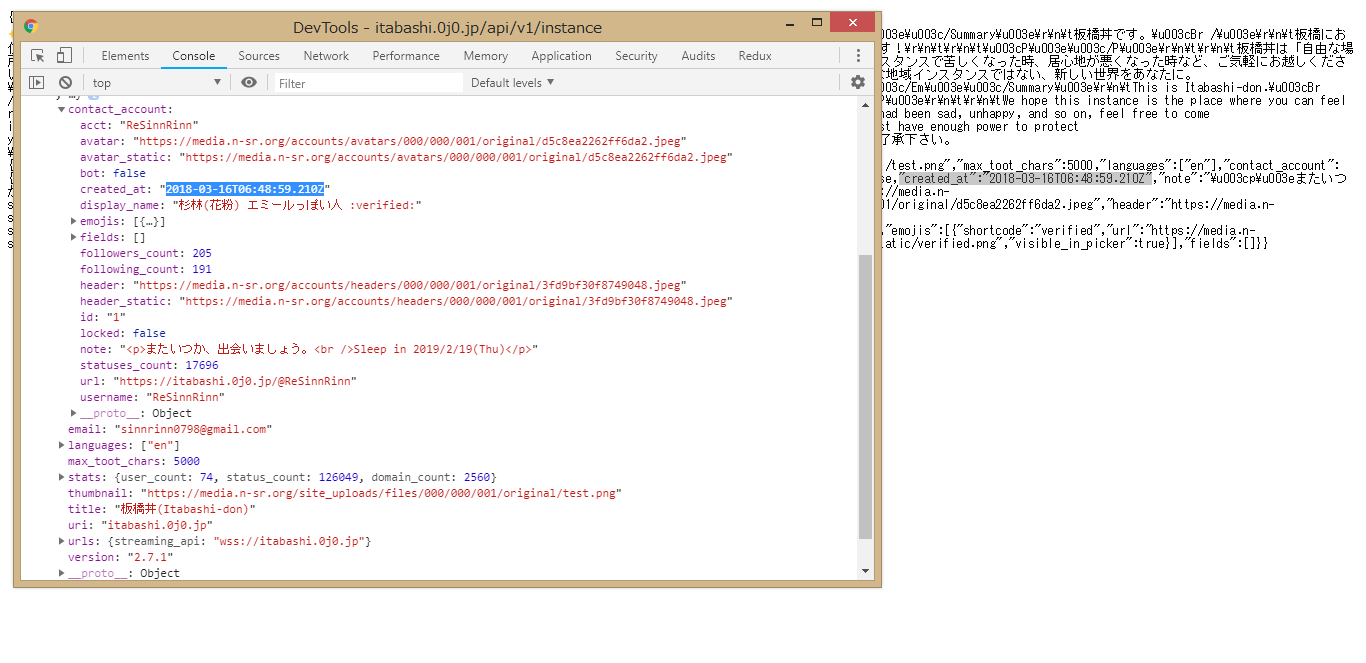Expand the languages array
Viewport: 1366px width, 663px height.
(x=61, y=445)
